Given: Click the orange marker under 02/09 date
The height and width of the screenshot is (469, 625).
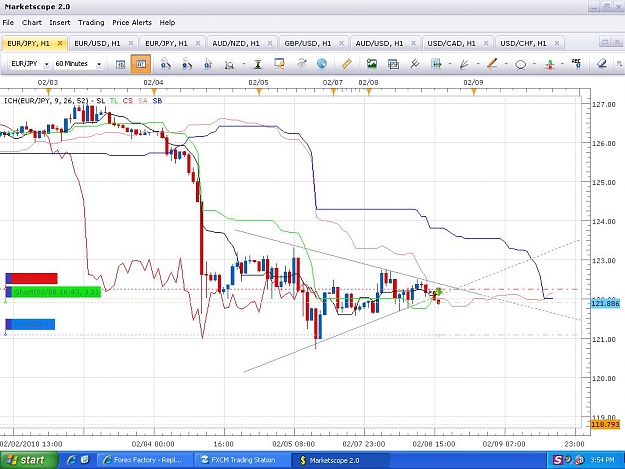Looking at the screenshot, I should click(474, 92).
